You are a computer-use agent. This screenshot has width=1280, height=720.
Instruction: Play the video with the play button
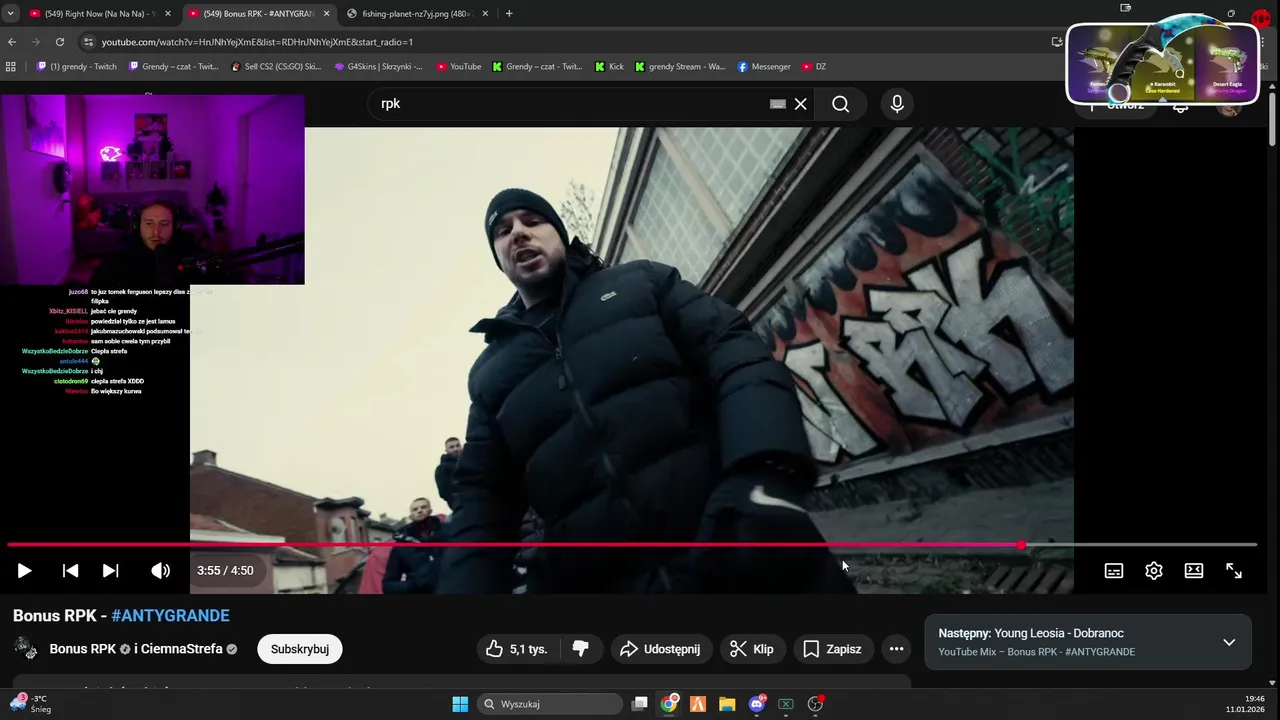coord(24,571)
